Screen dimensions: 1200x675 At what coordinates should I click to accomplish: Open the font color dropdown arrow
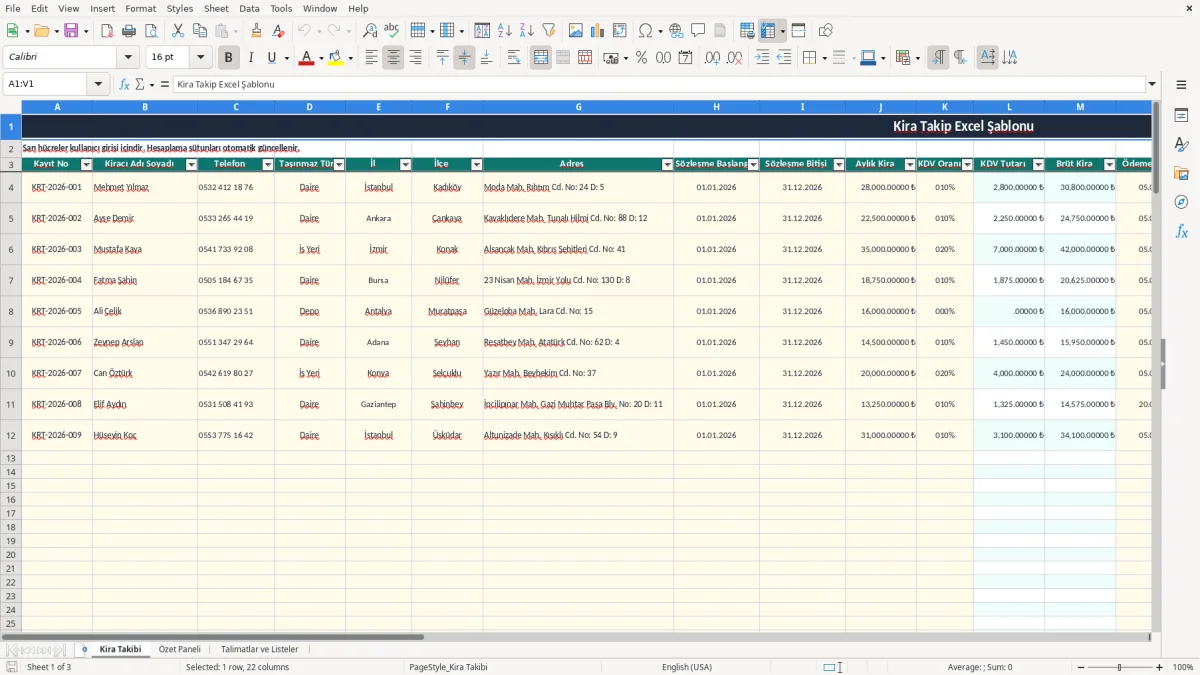(x=321, y=58)
